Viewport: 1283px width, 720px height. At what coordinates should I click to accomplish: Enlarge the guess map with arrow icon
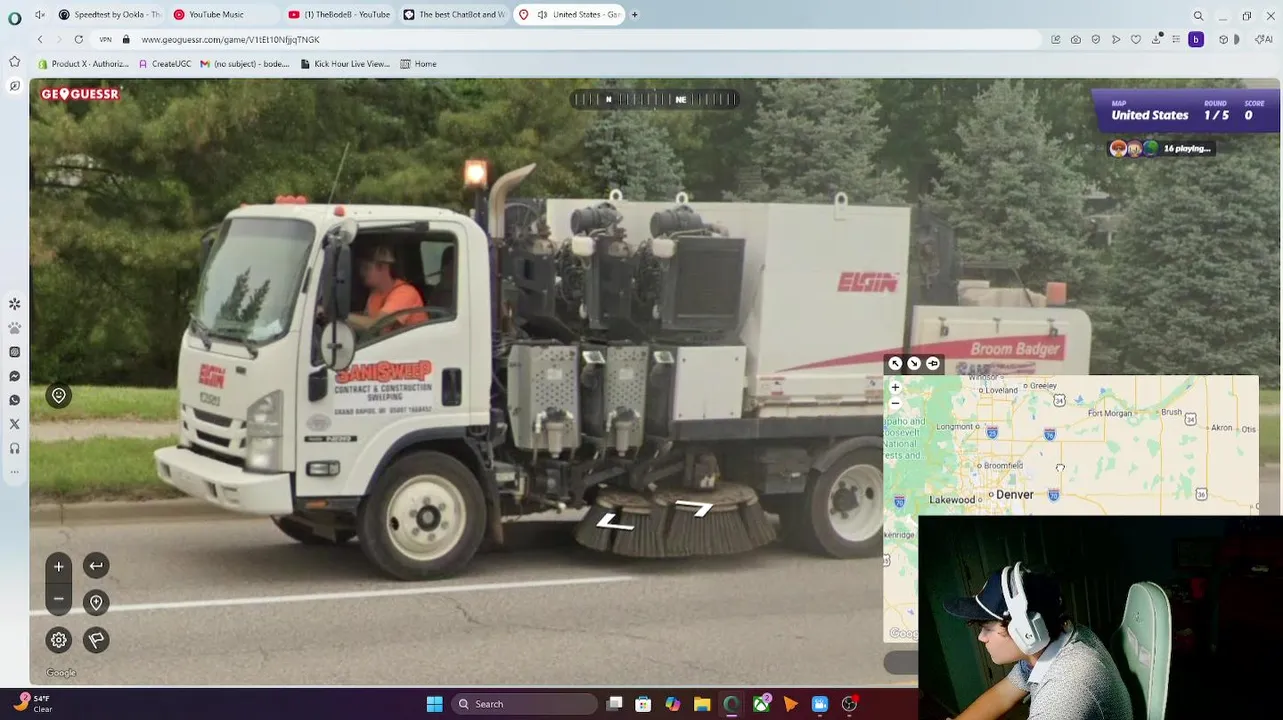pyautogui.click(x=896, y=364)
